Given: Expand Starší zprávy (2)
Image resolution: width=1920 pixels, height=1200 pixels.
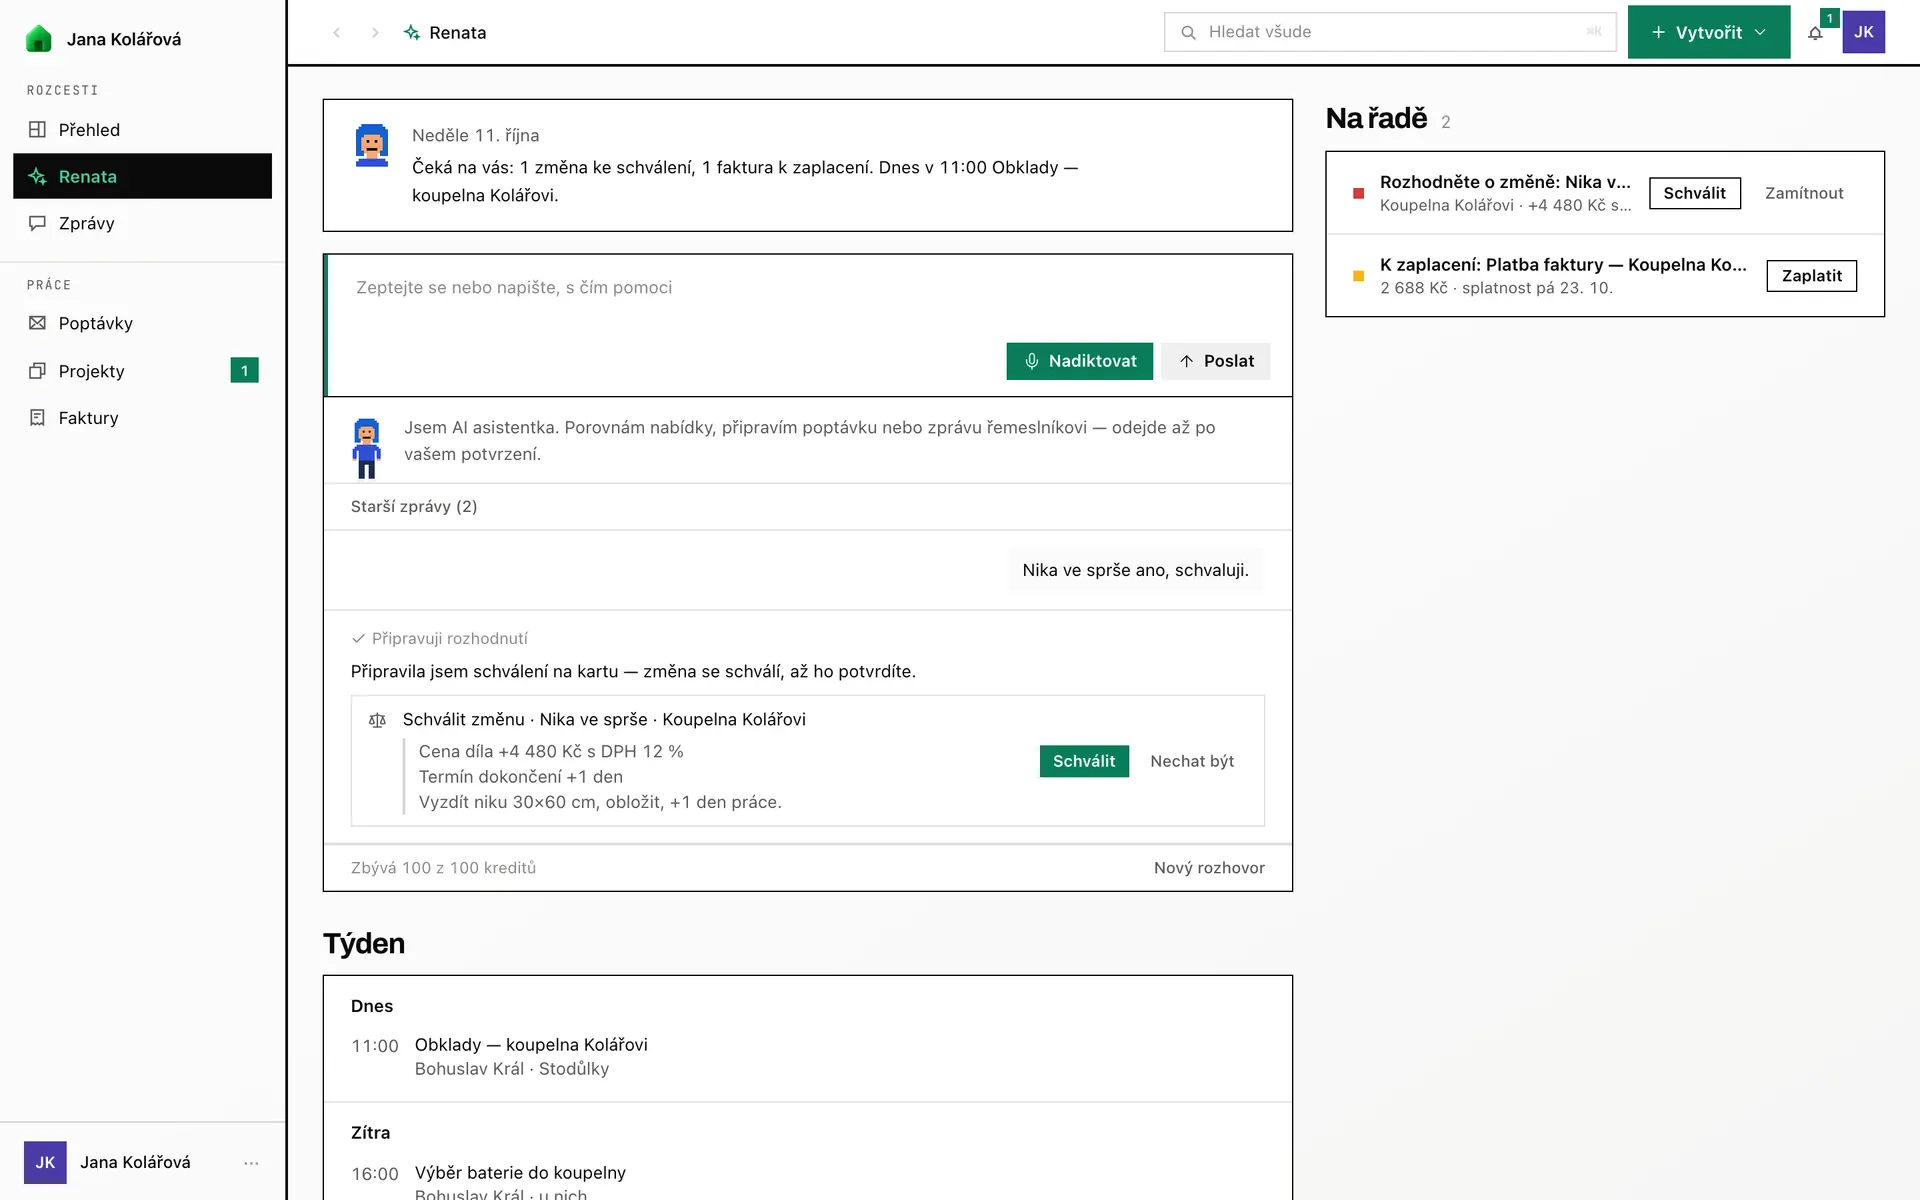Looking at the screenshot, I should pyautogui.click(x=414, y=507).
